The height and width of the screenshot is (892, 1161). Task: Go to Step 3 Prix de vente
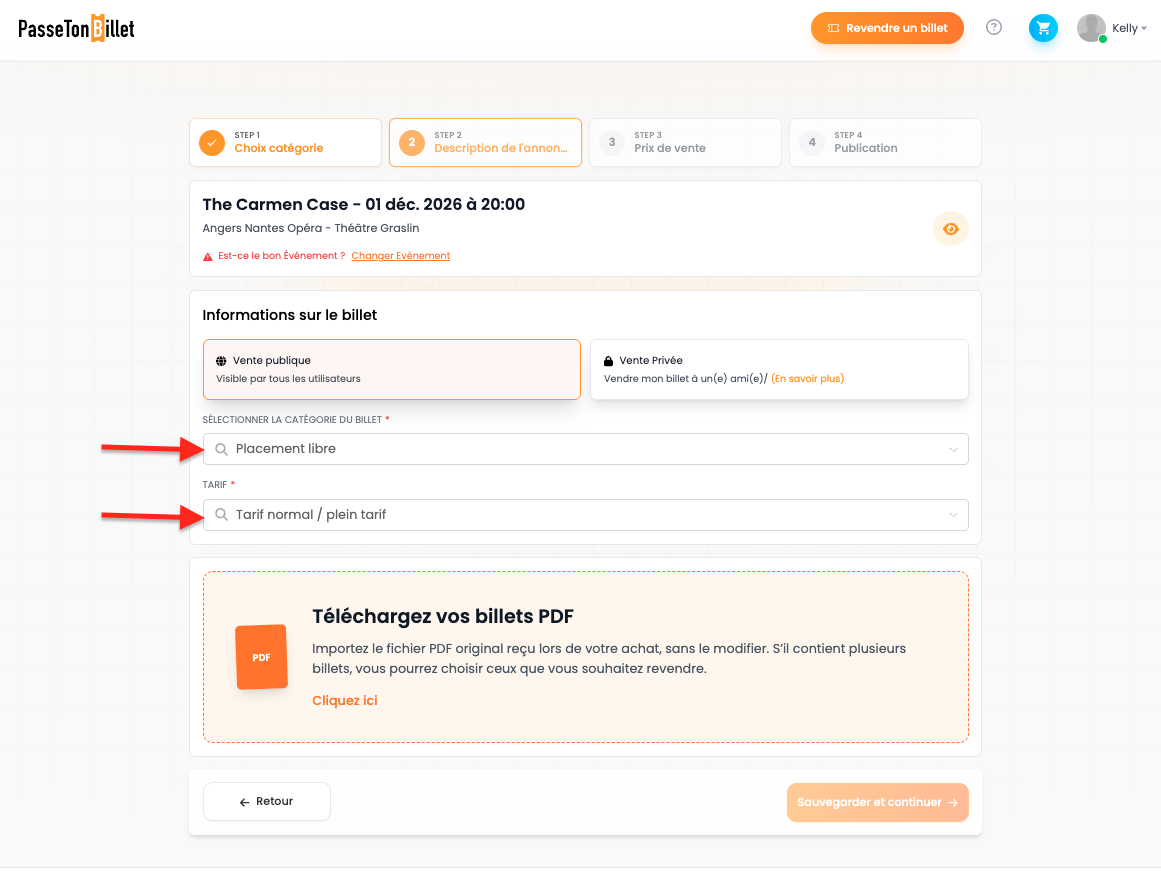pyautogui.click(x=685, y=142)
